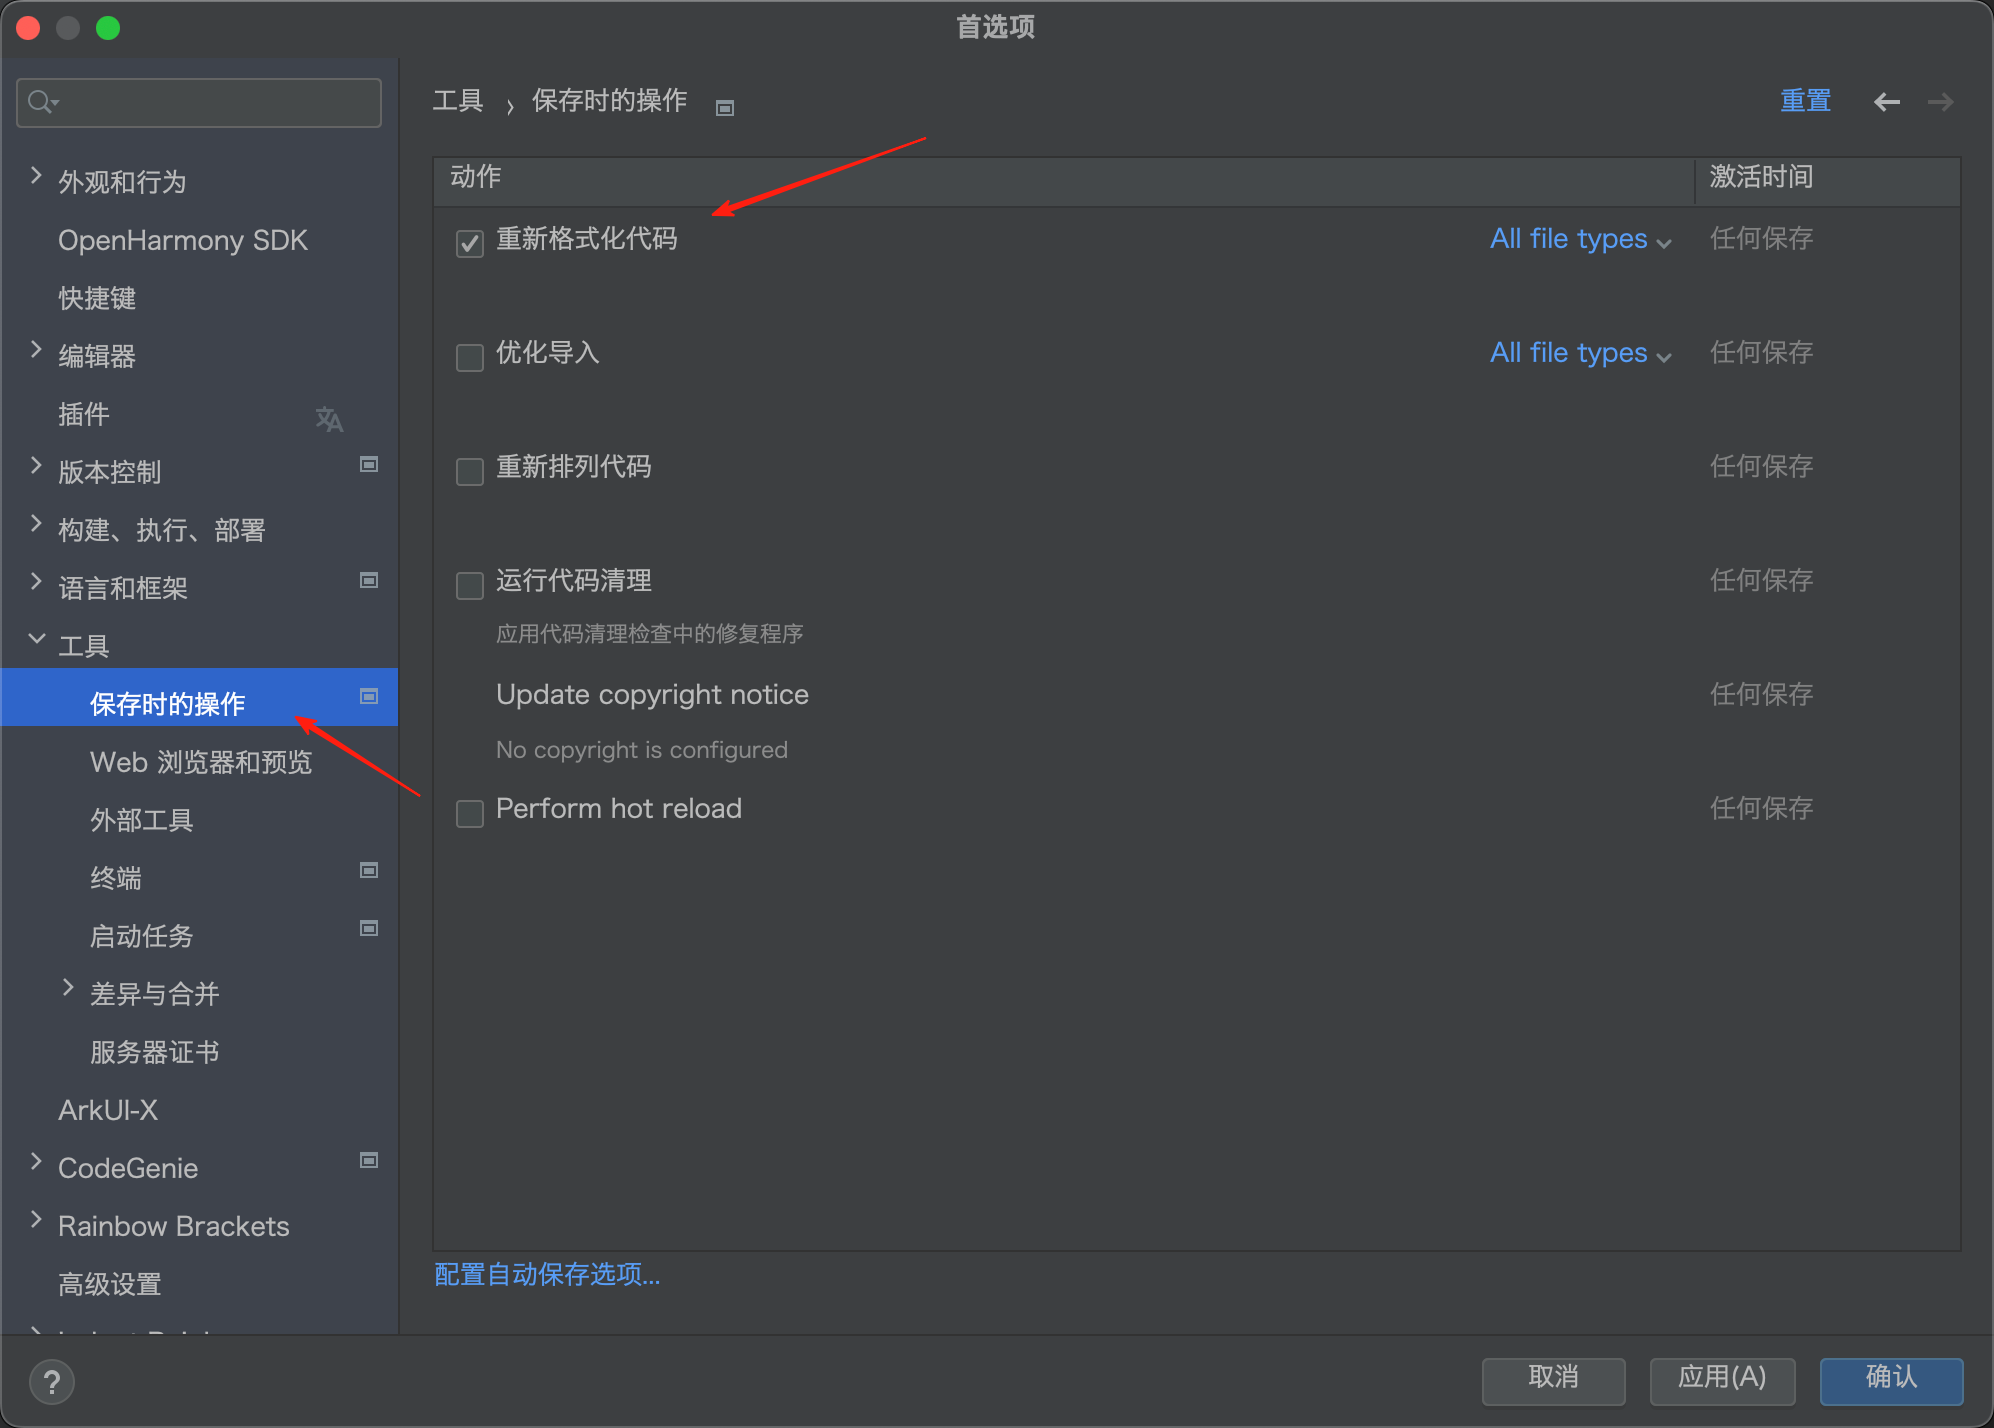Screen dimensions: 1994x1428
Task: Click the project-level icon beside CodeGenie
Action: 369,1160
